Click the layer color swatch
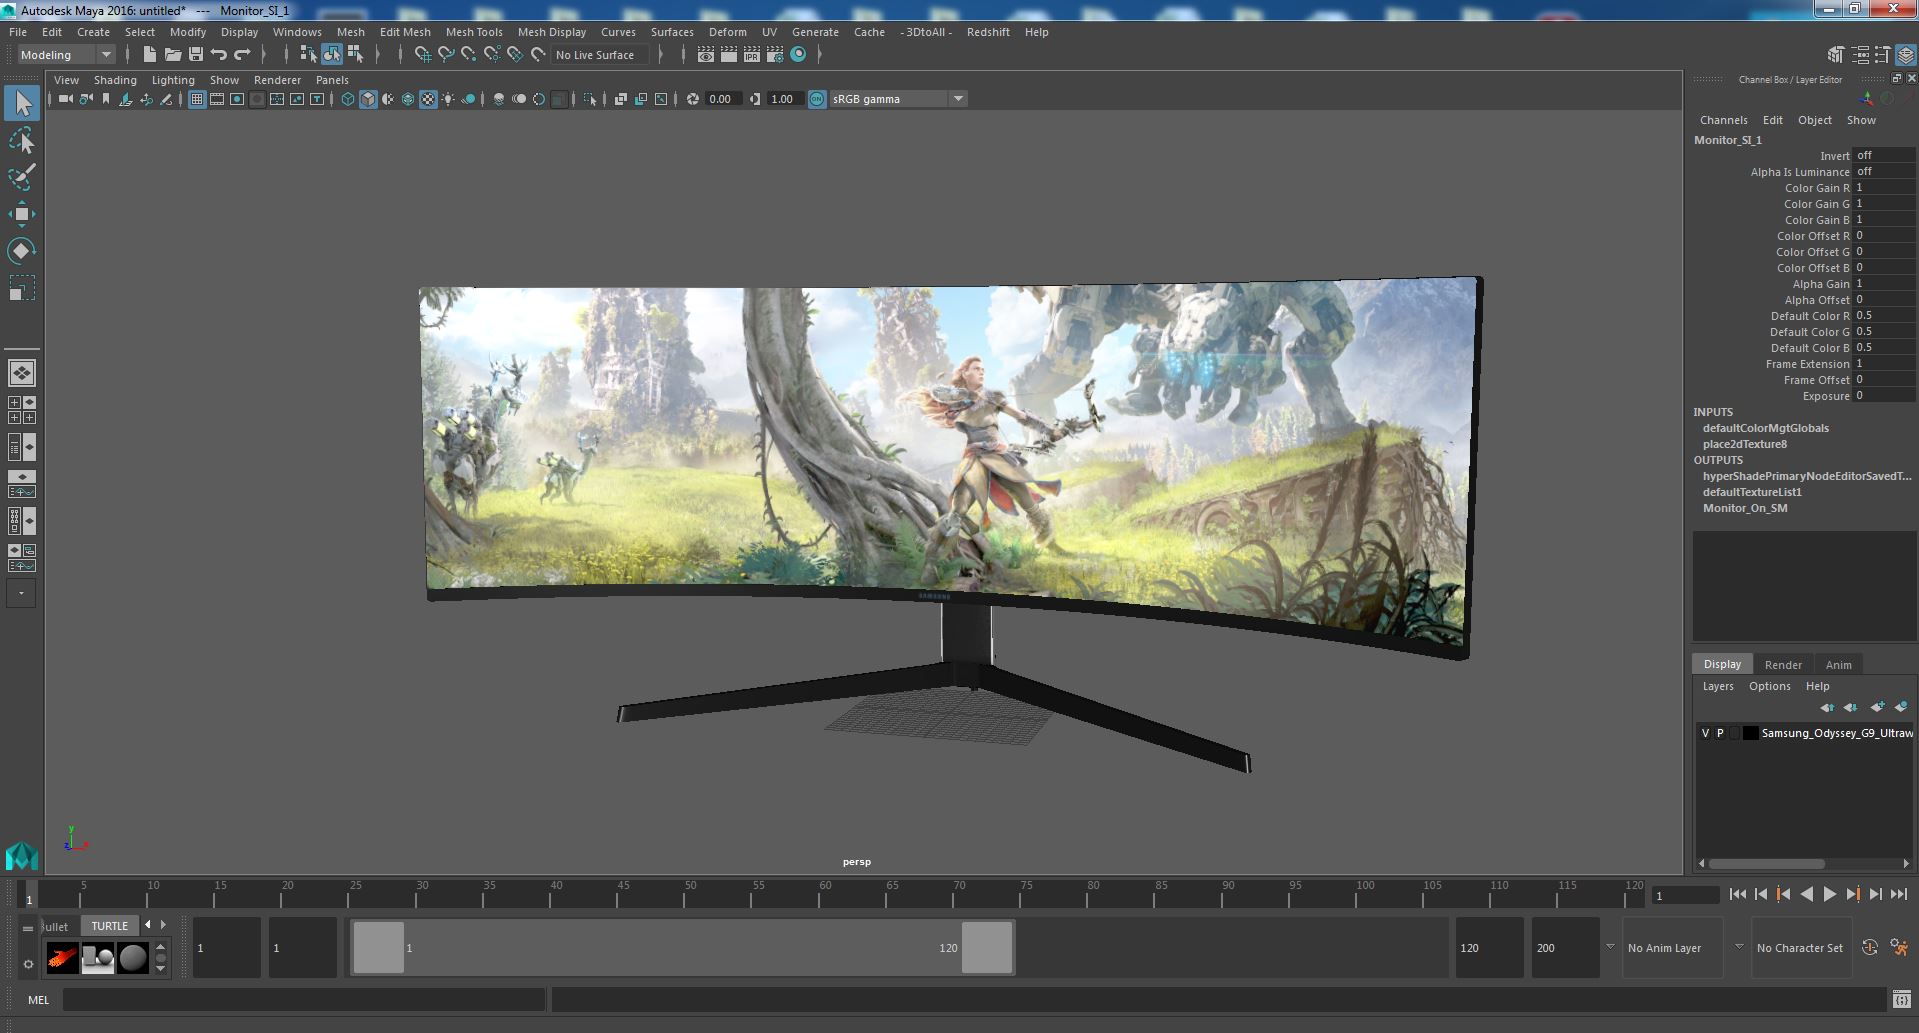The width and height of the screenshot is (1919, 1033). (x=1751, y=733)
